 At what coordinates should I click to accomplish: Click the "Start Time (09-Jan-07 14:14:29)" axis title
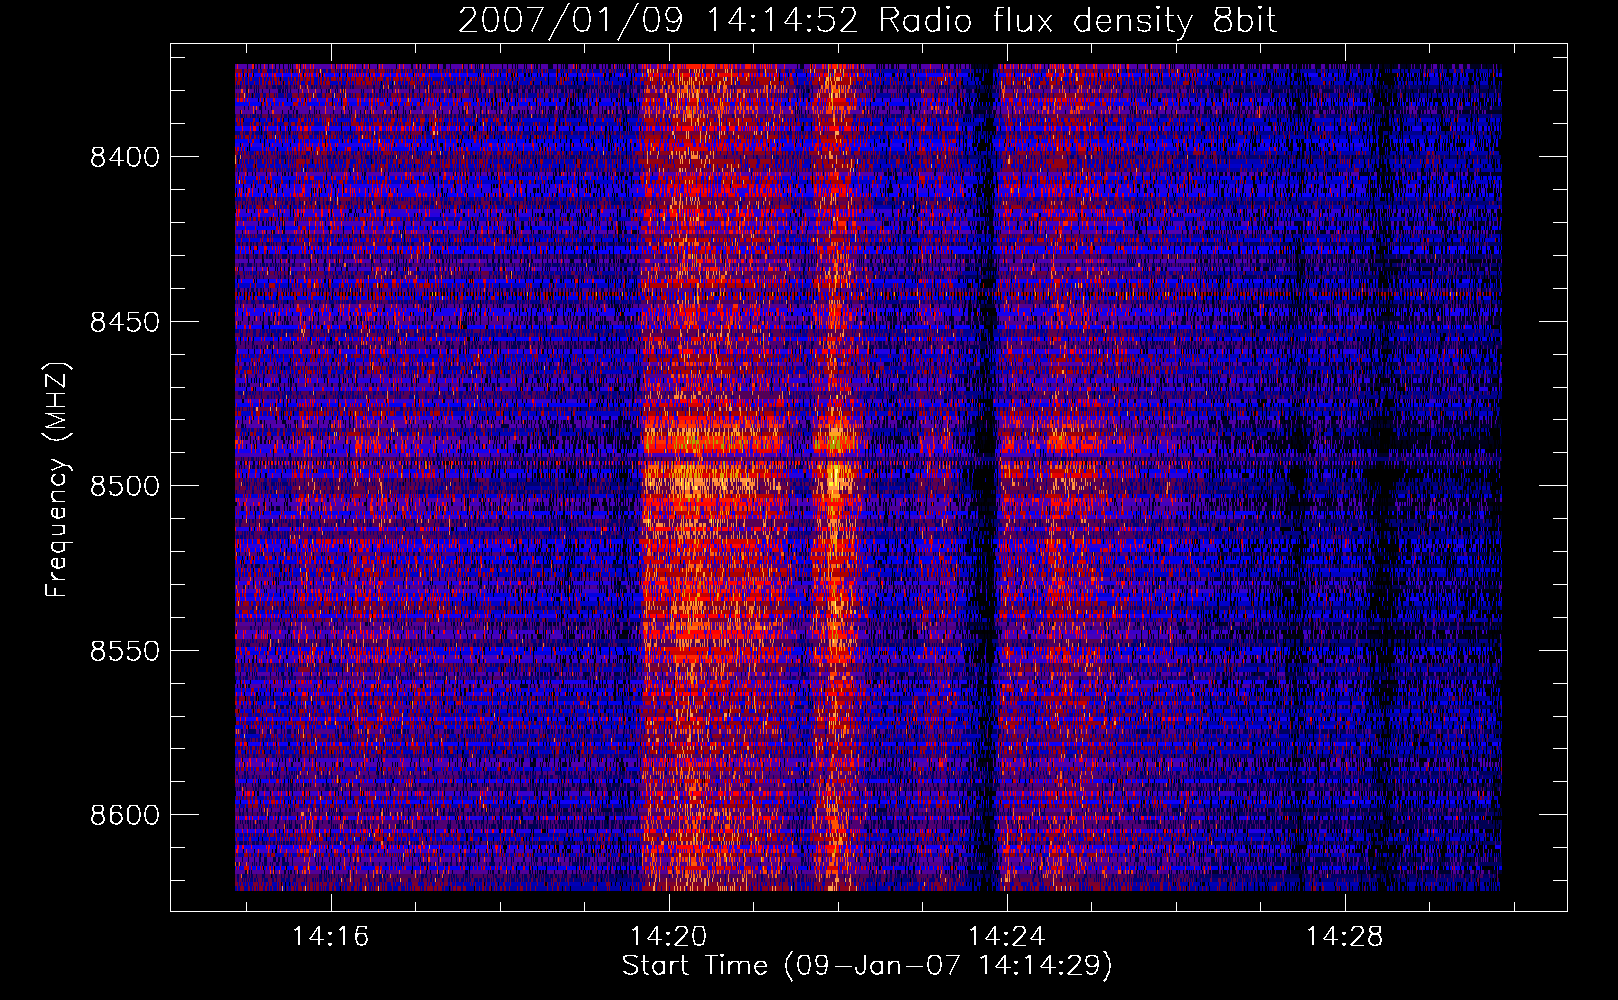point(867,967)
